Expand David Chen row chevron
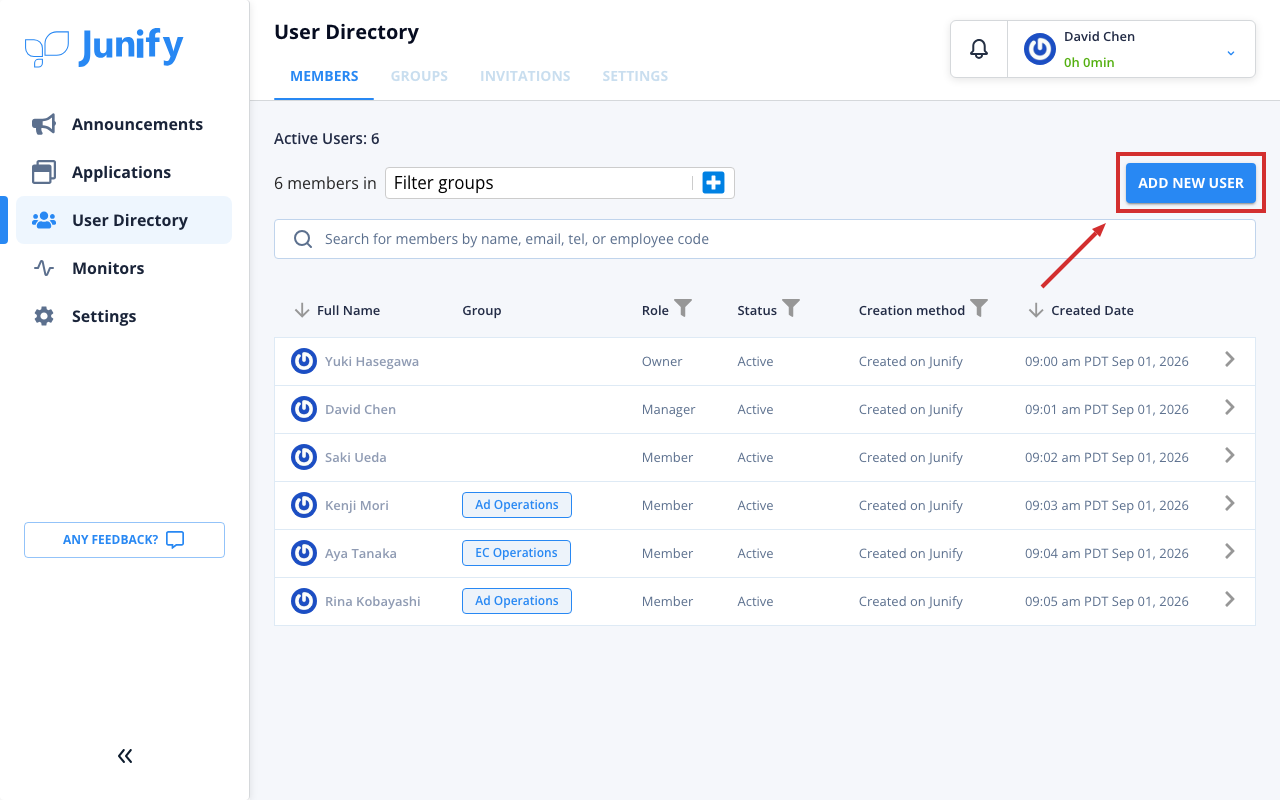 point(1230,408)
